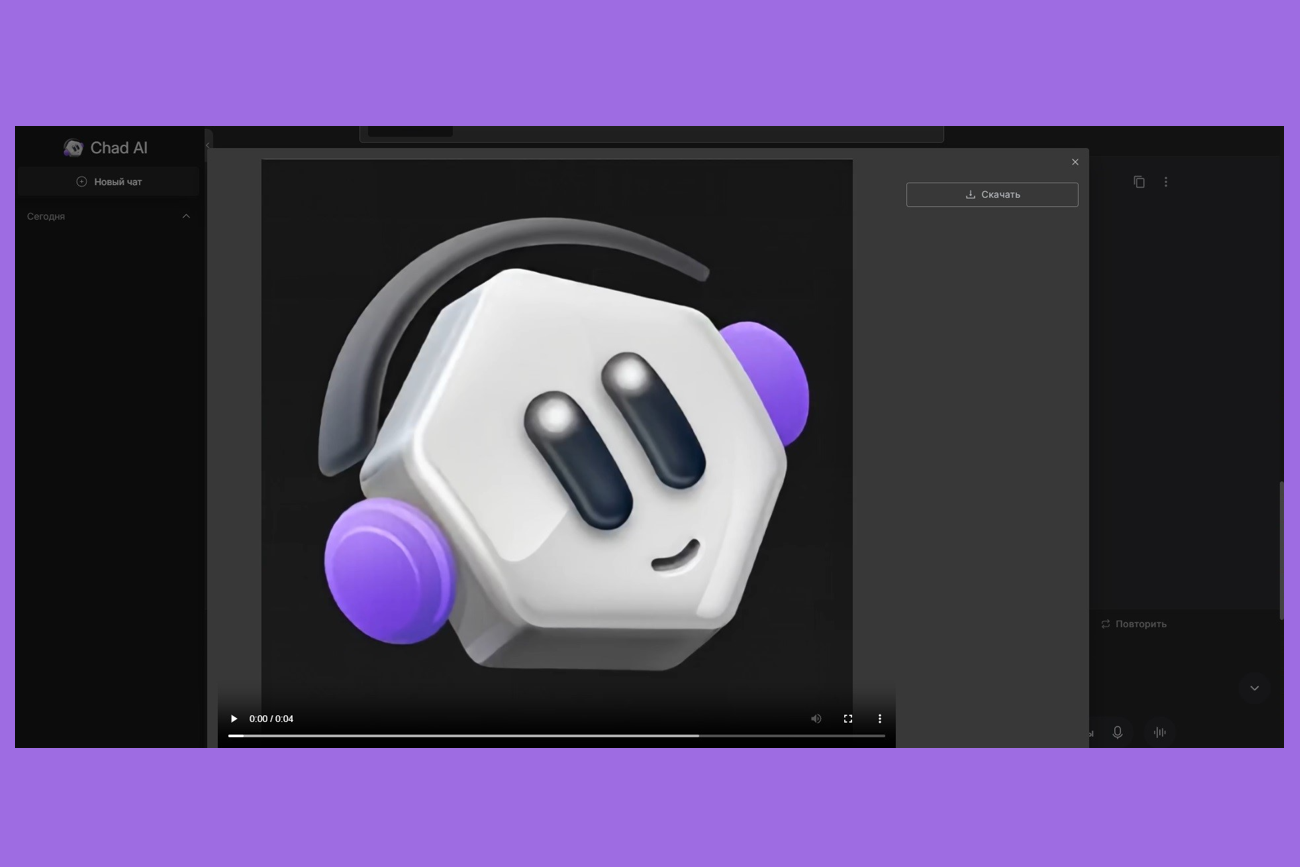Play the video preview
Viewport: 1300px width, 867px height.
pyautogui.click(x=234, y=719)
